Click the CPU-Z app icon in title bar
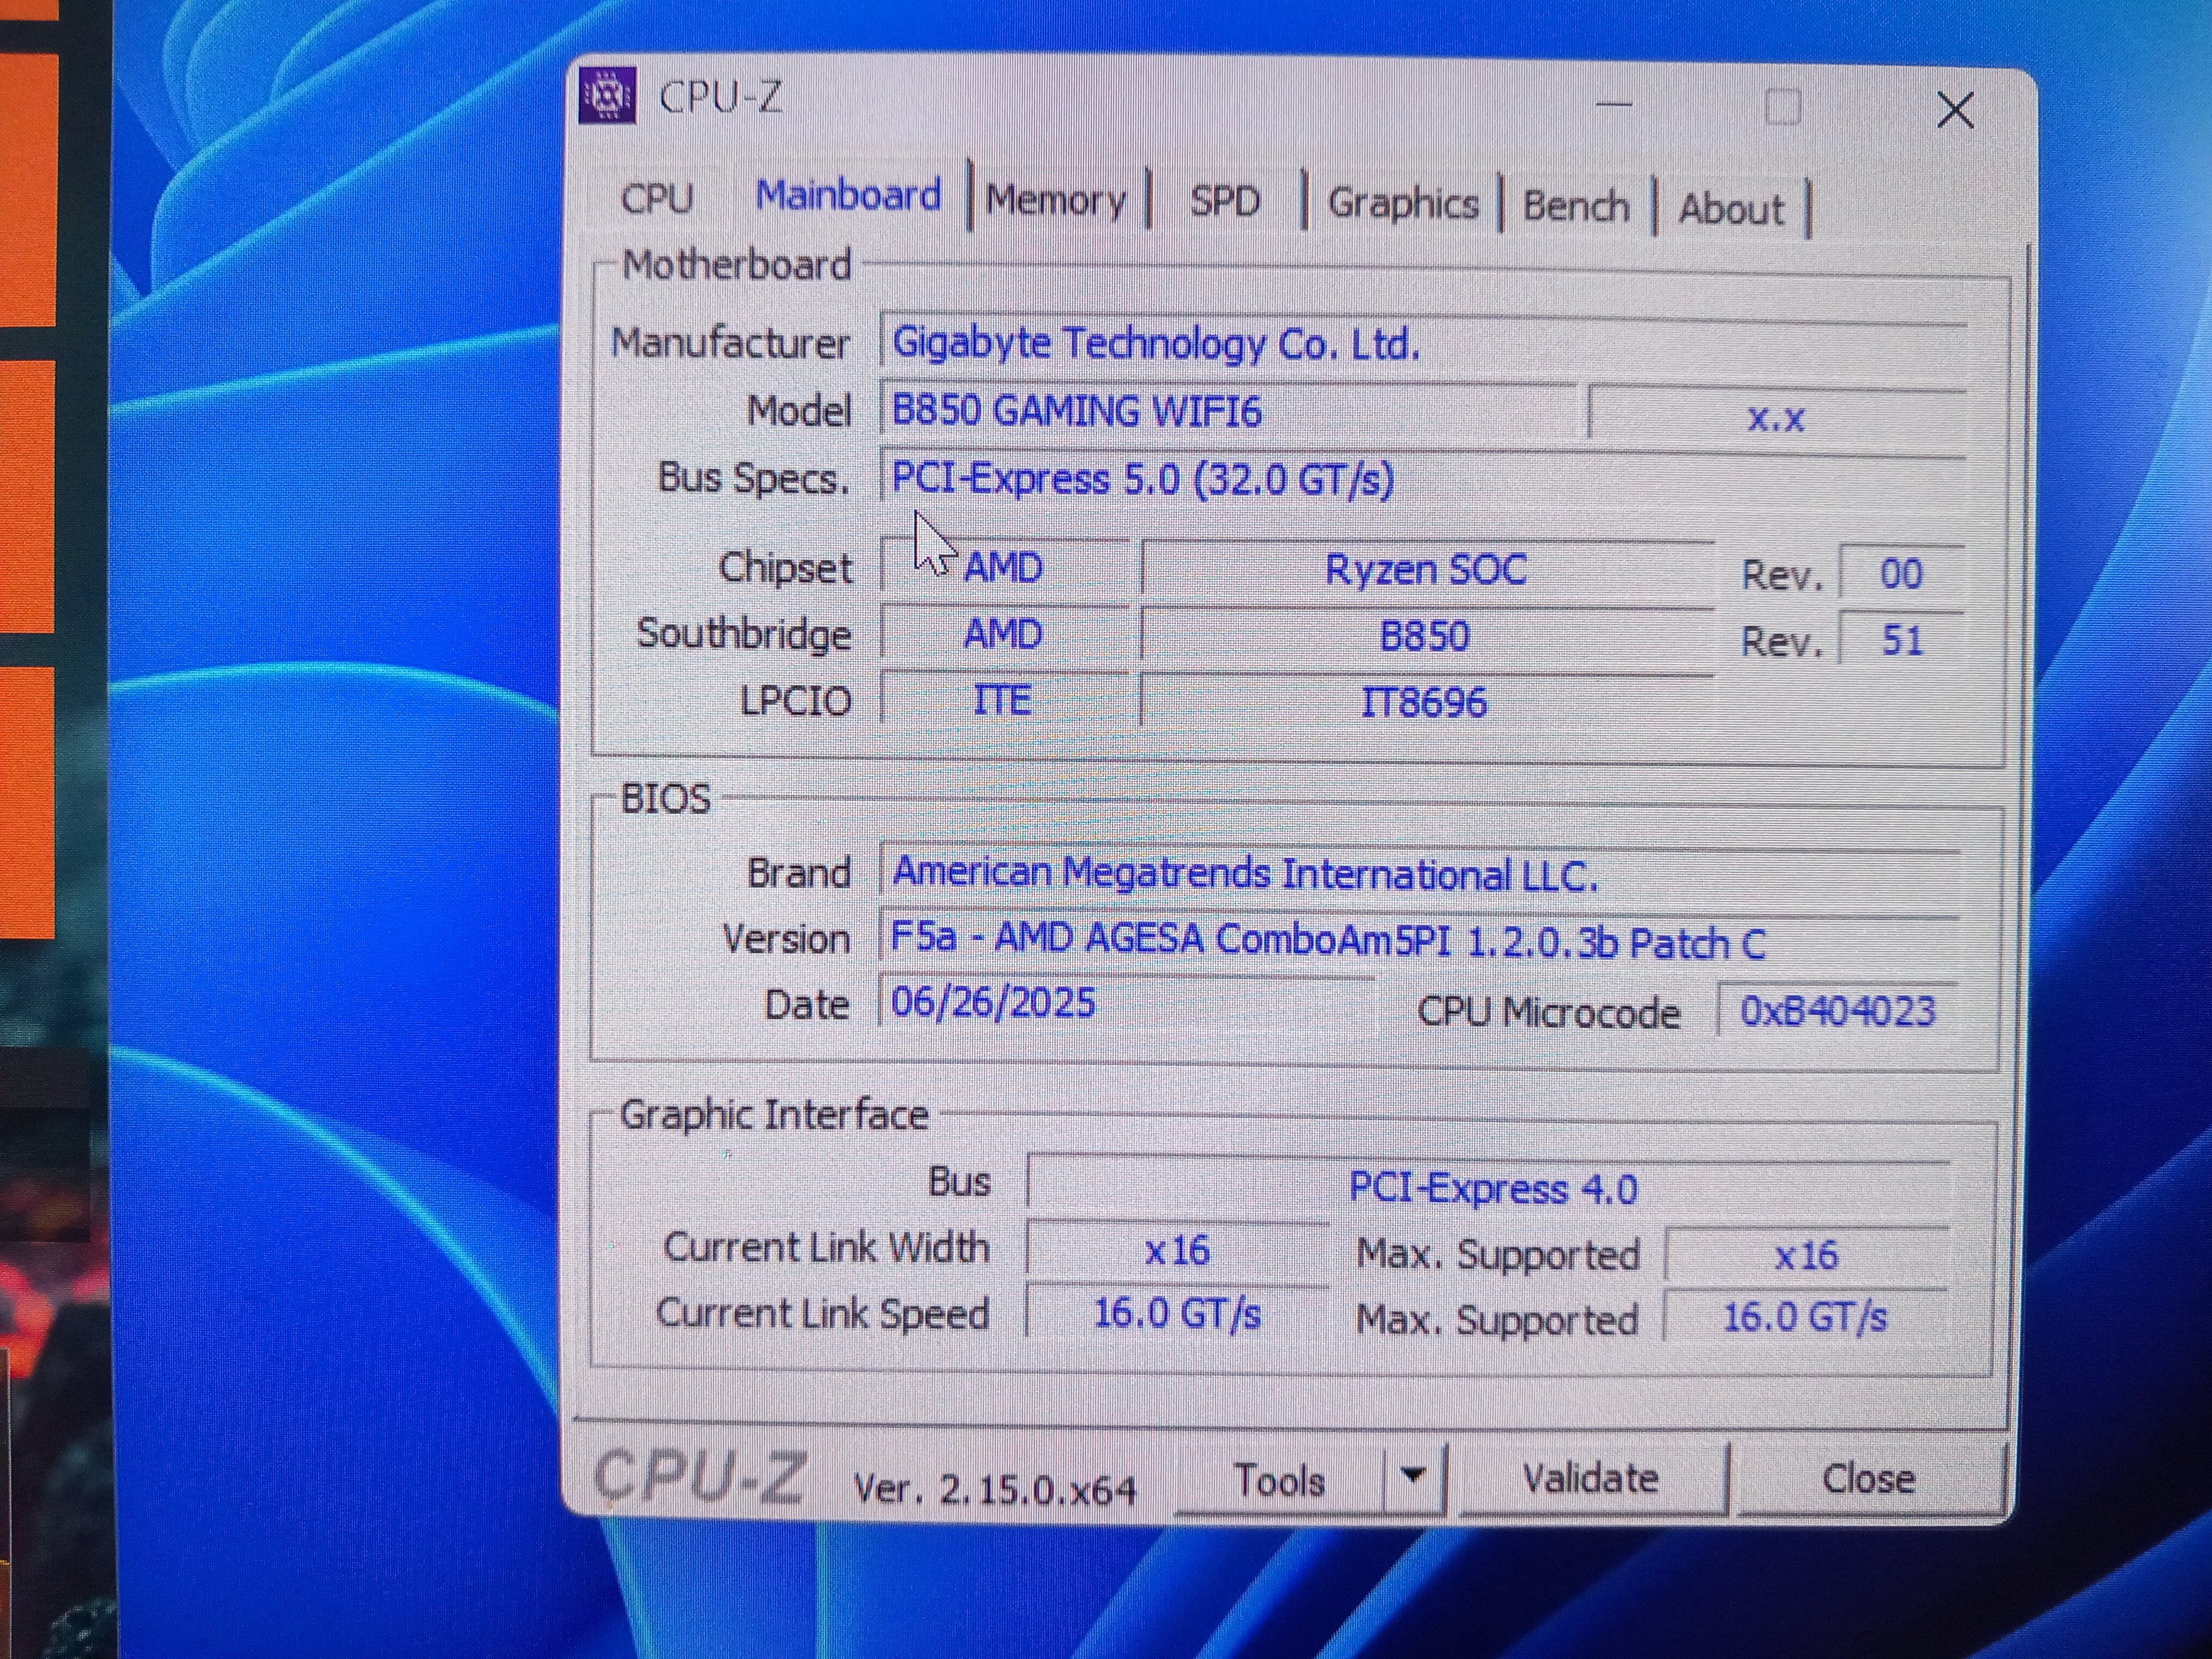The height and width of the screenshot is (1659, 2212). tap(607, 96)
